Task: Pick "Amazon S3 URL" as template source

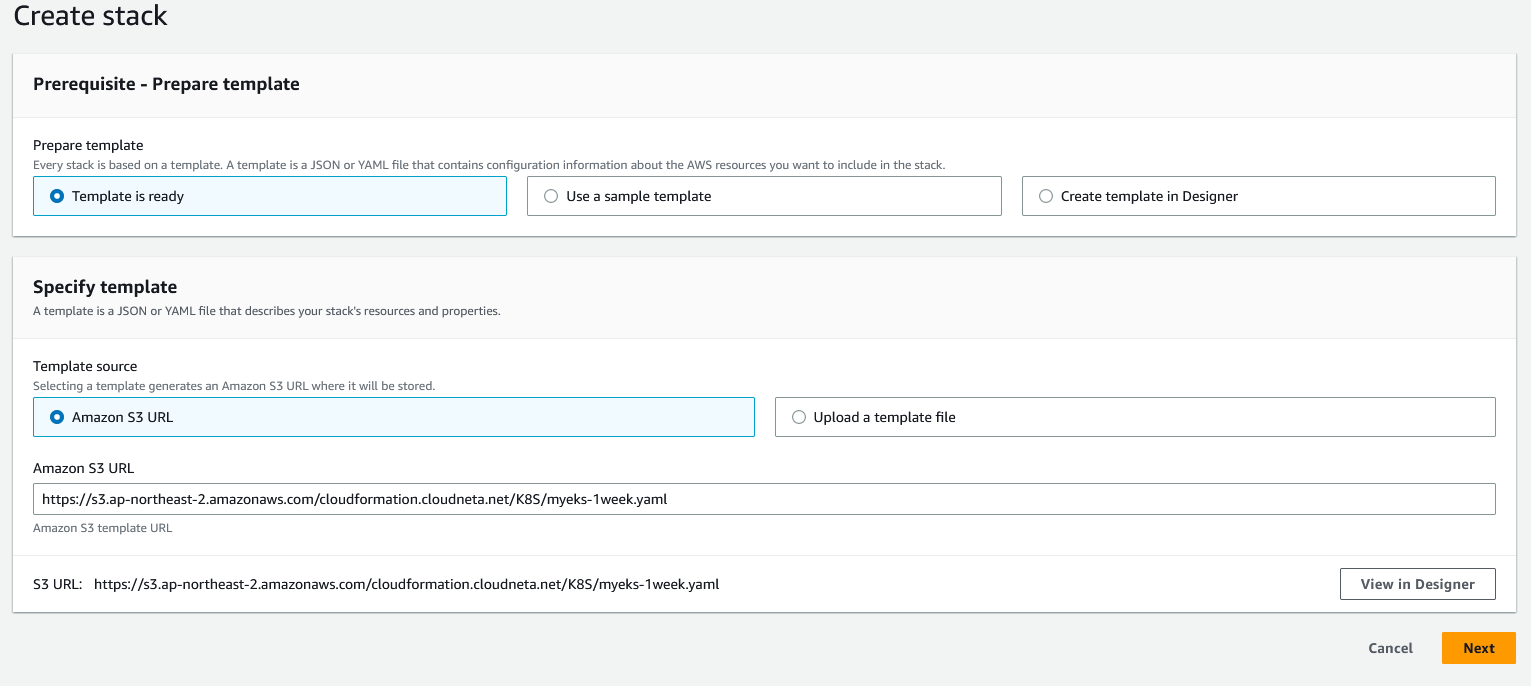Action: 58,417
